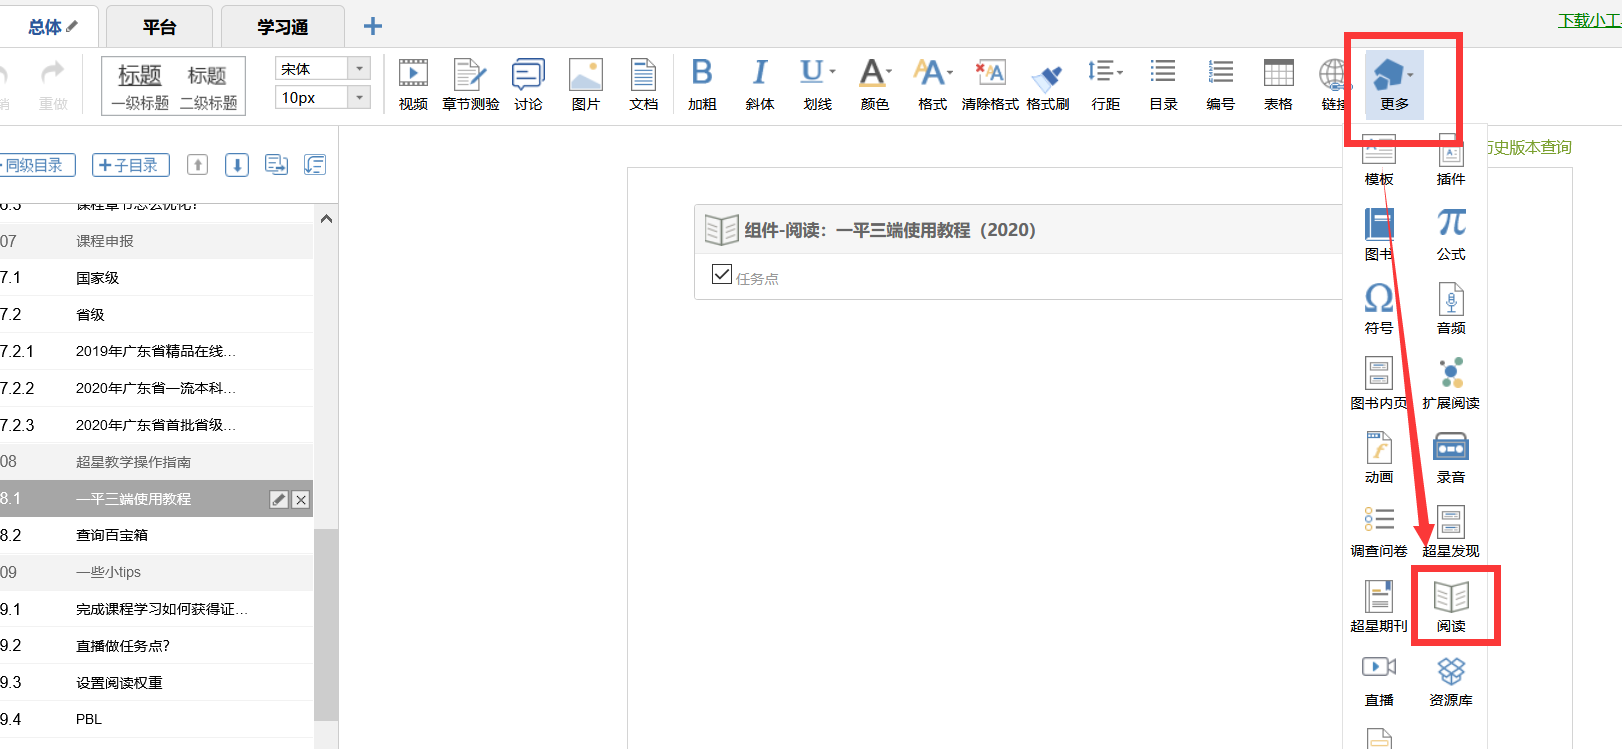
Task: Delete the 一平三端使用教程 chapter
Action: [x=301, y=499]
